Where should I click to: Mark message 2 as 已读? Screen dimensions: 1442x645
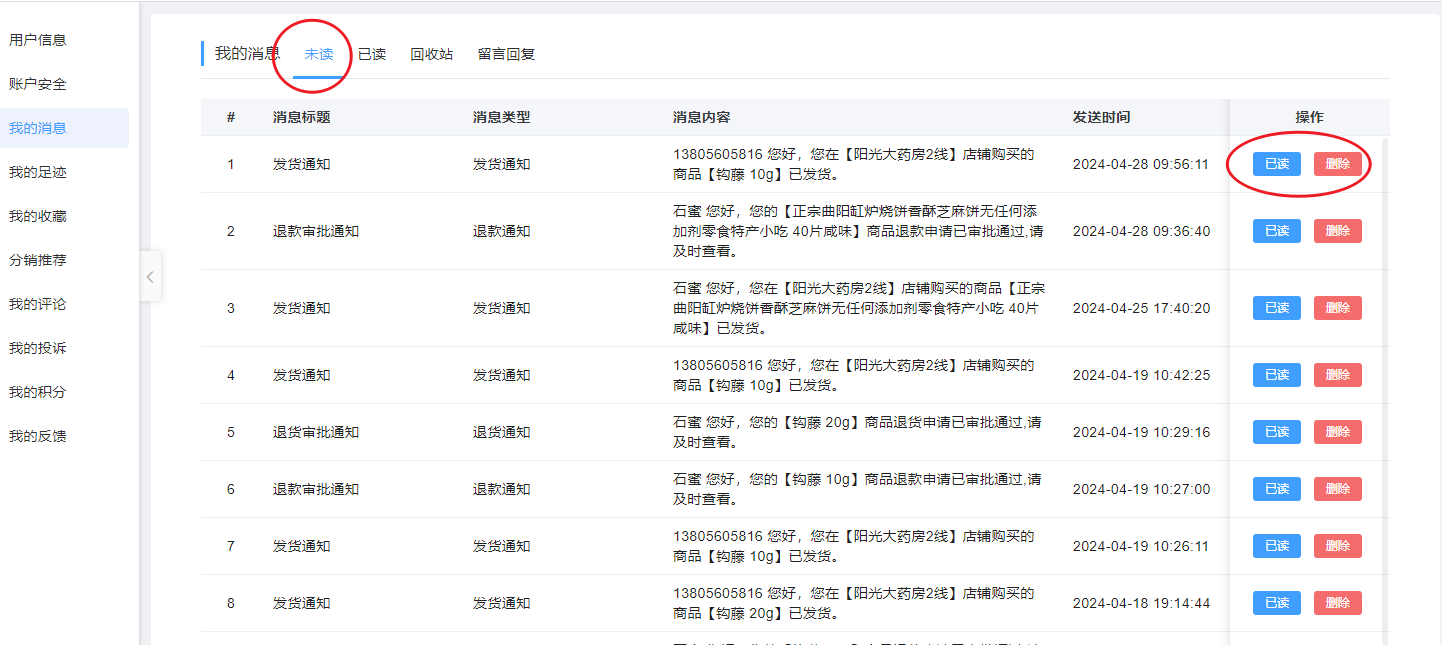click(1277, 231)
